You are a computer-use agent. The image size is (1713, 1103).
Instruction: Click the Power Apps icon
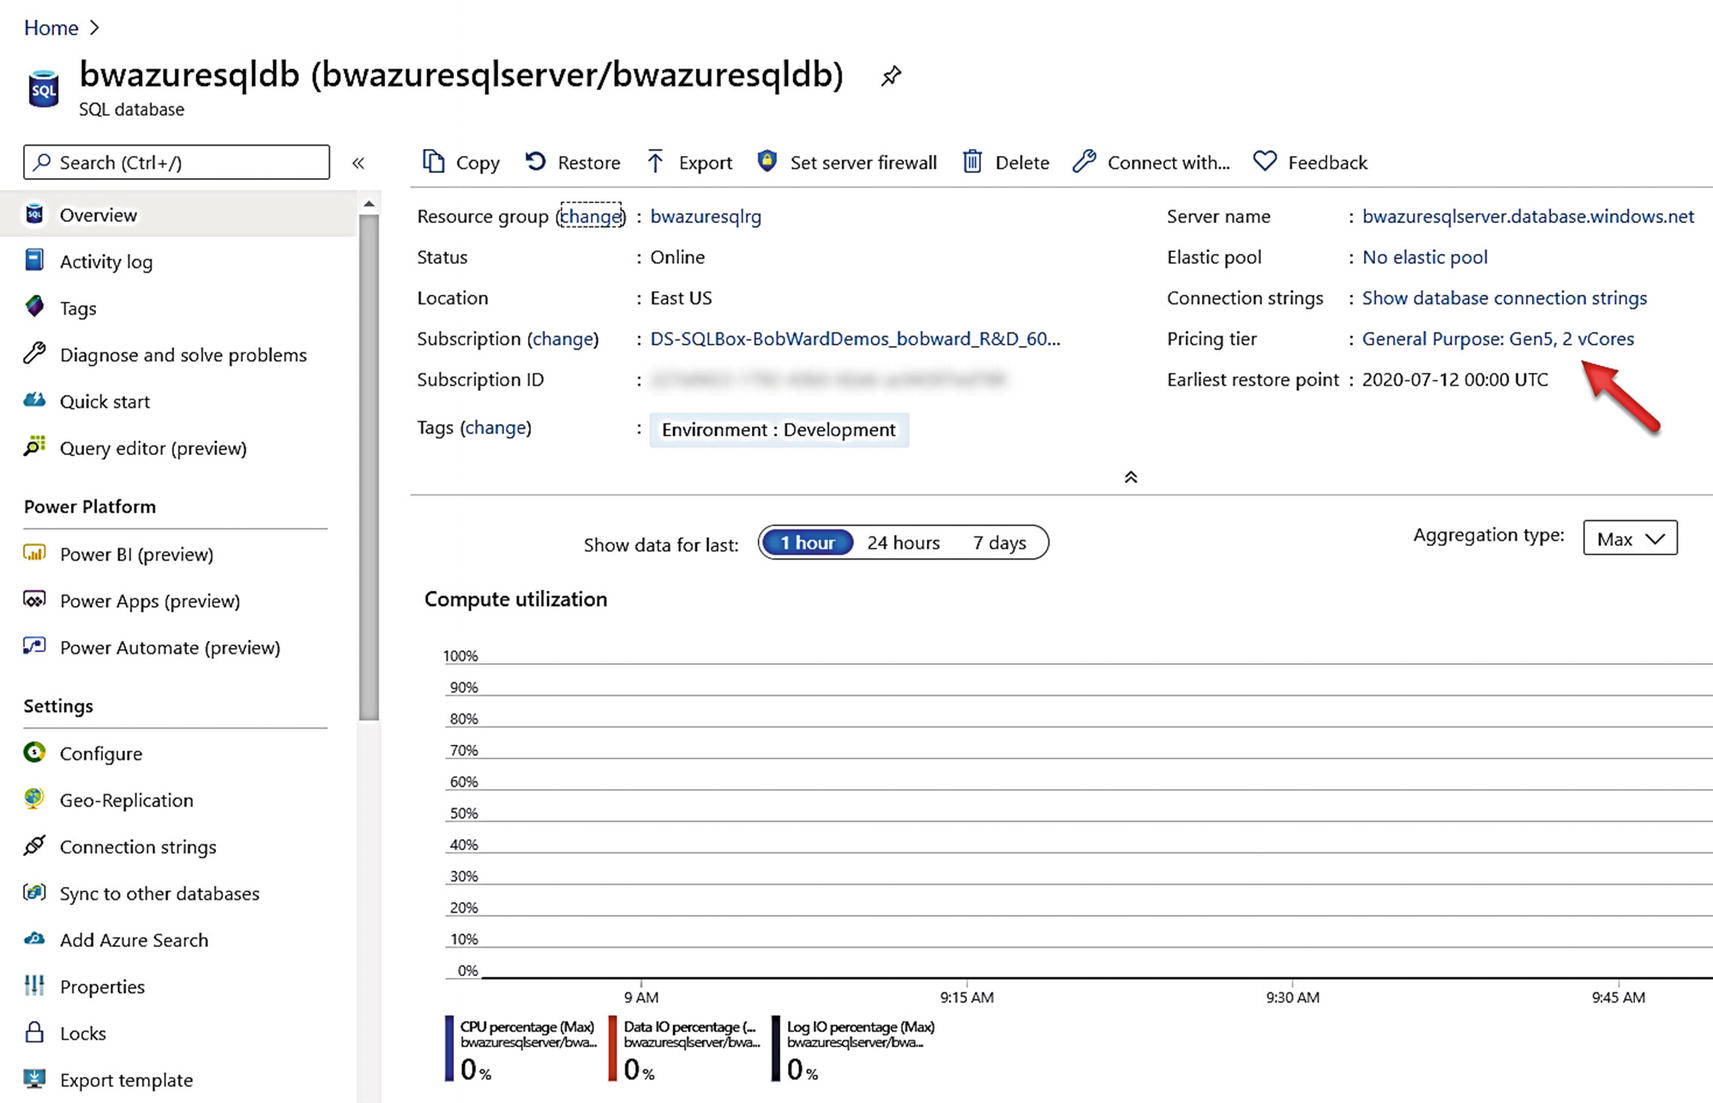(x=35, y=599)
